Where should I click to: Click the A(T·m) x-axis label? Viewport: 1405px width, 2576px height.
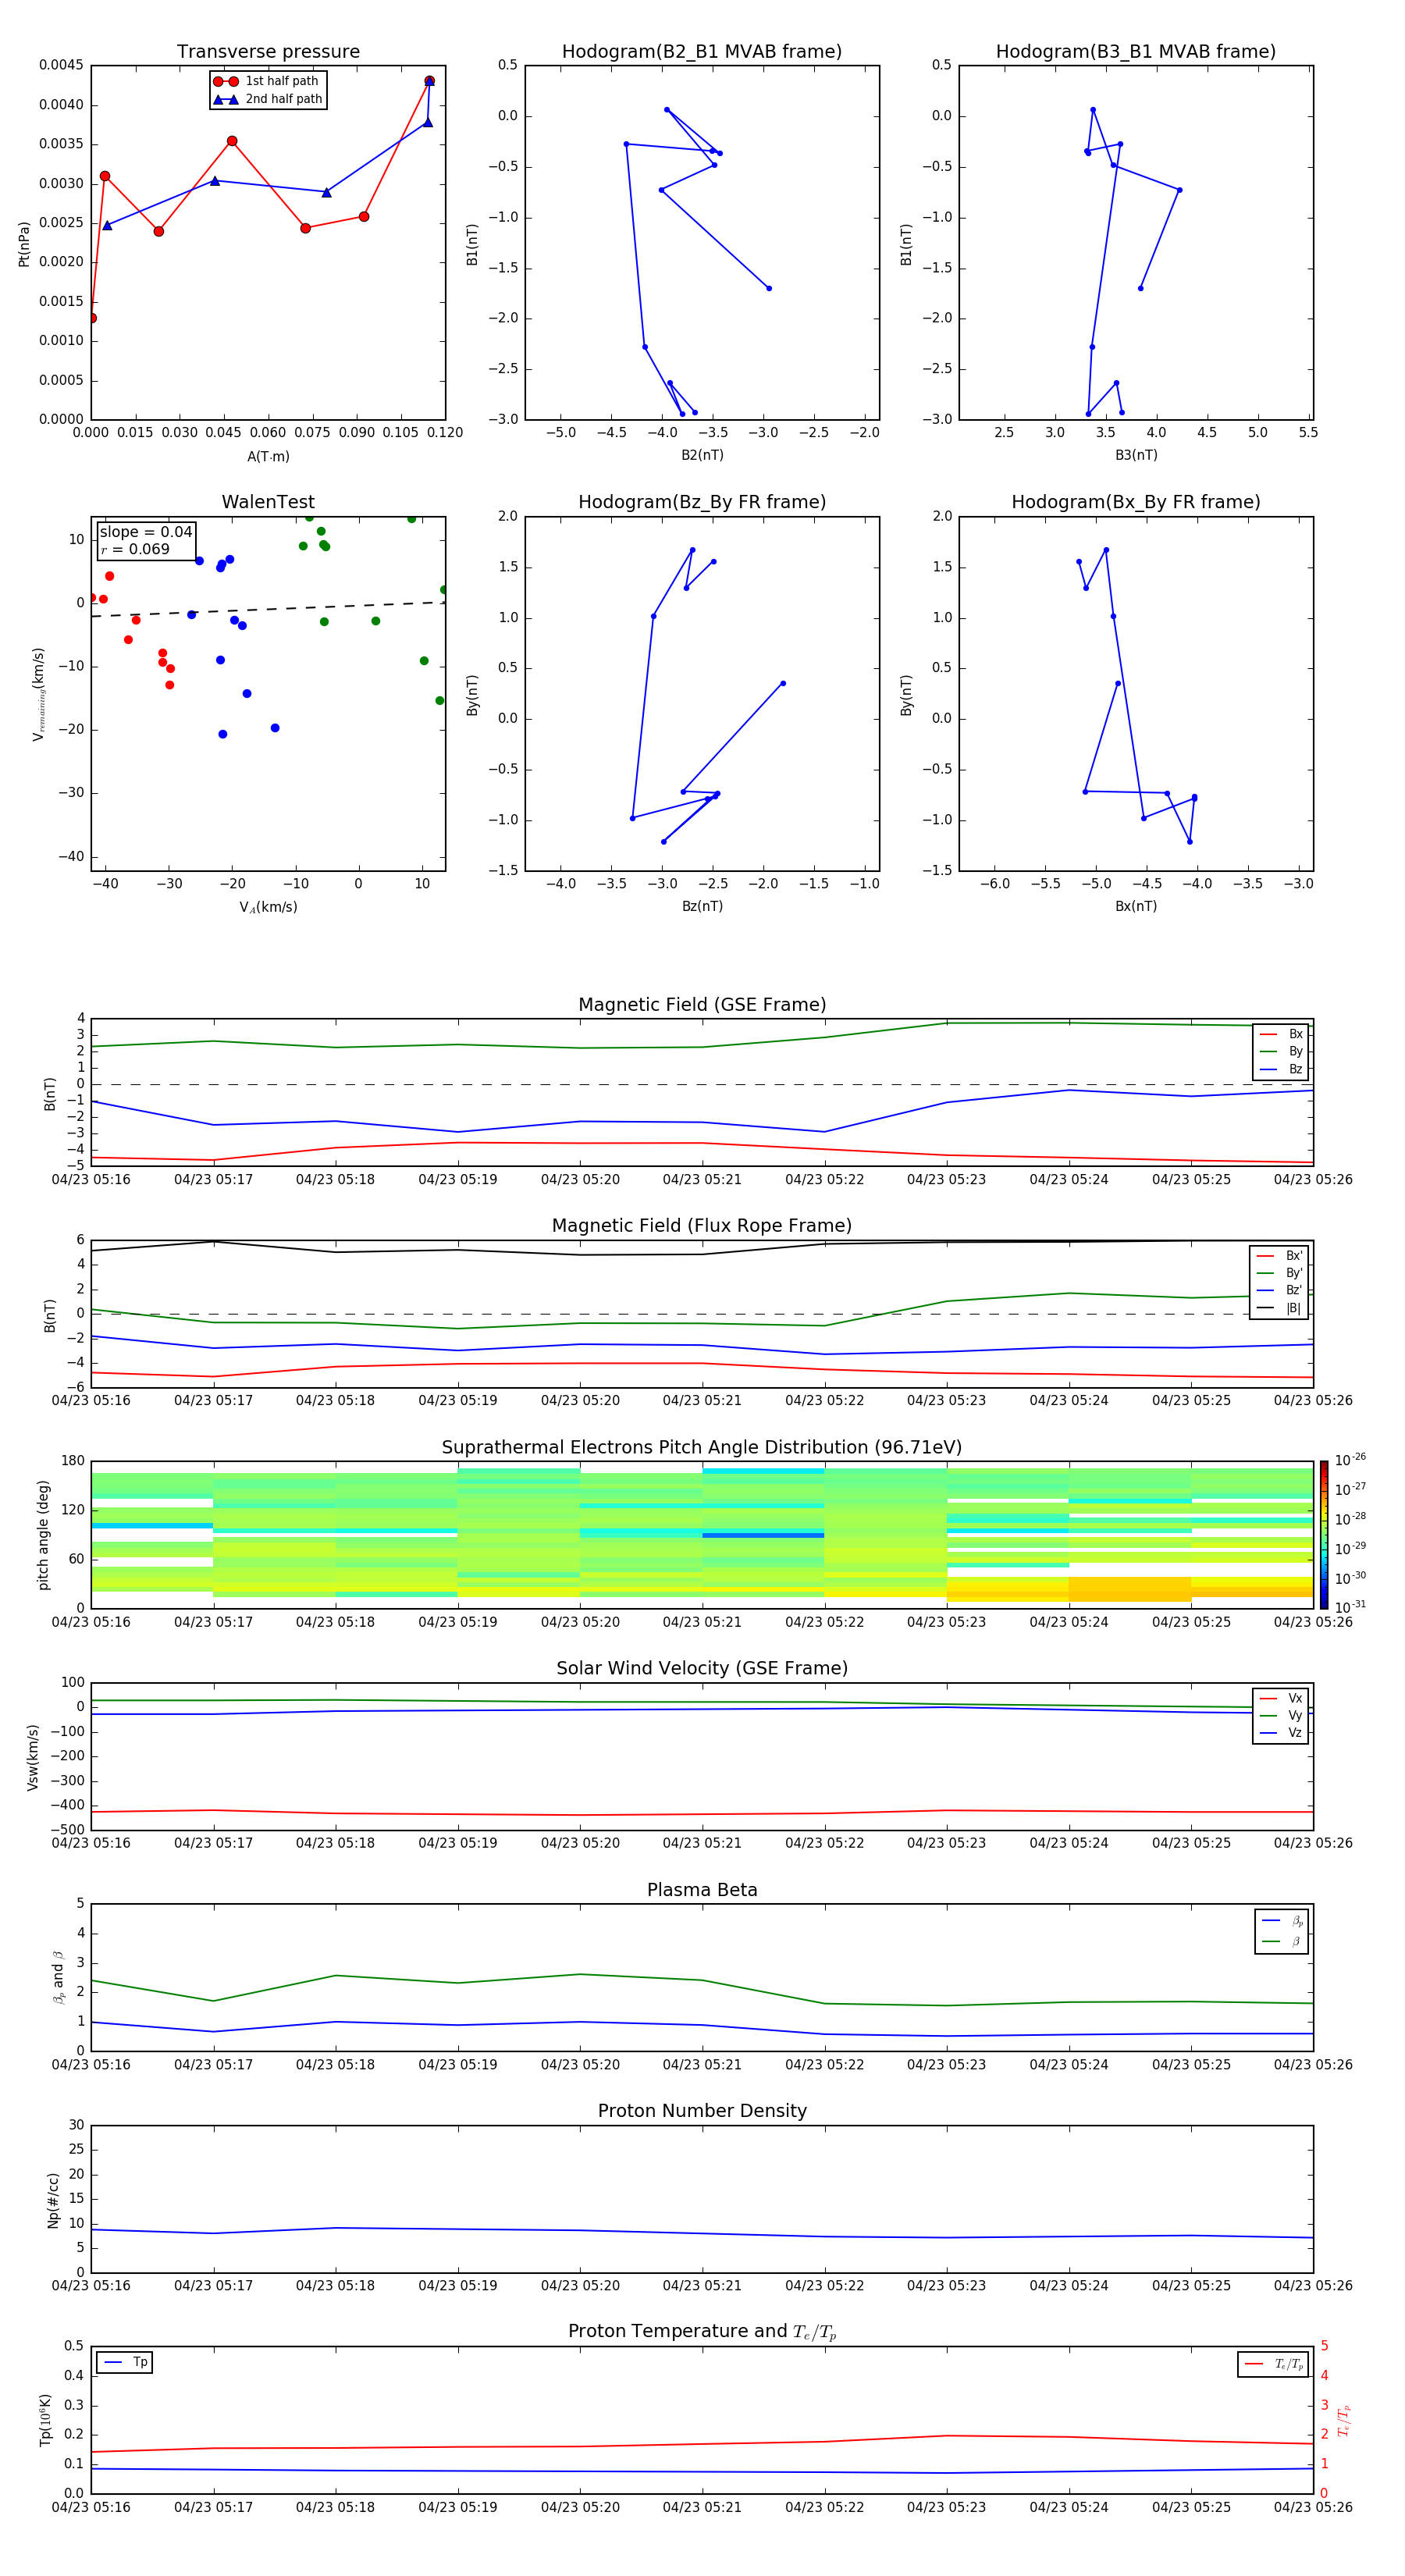click(268, 456)
